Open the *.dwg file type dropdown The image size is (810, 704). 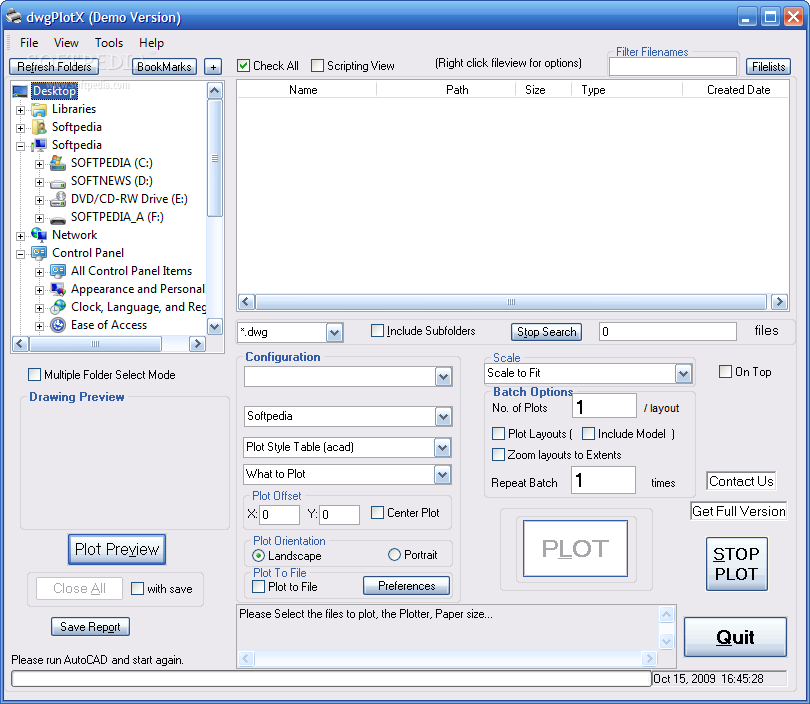[x=334, y=333]
